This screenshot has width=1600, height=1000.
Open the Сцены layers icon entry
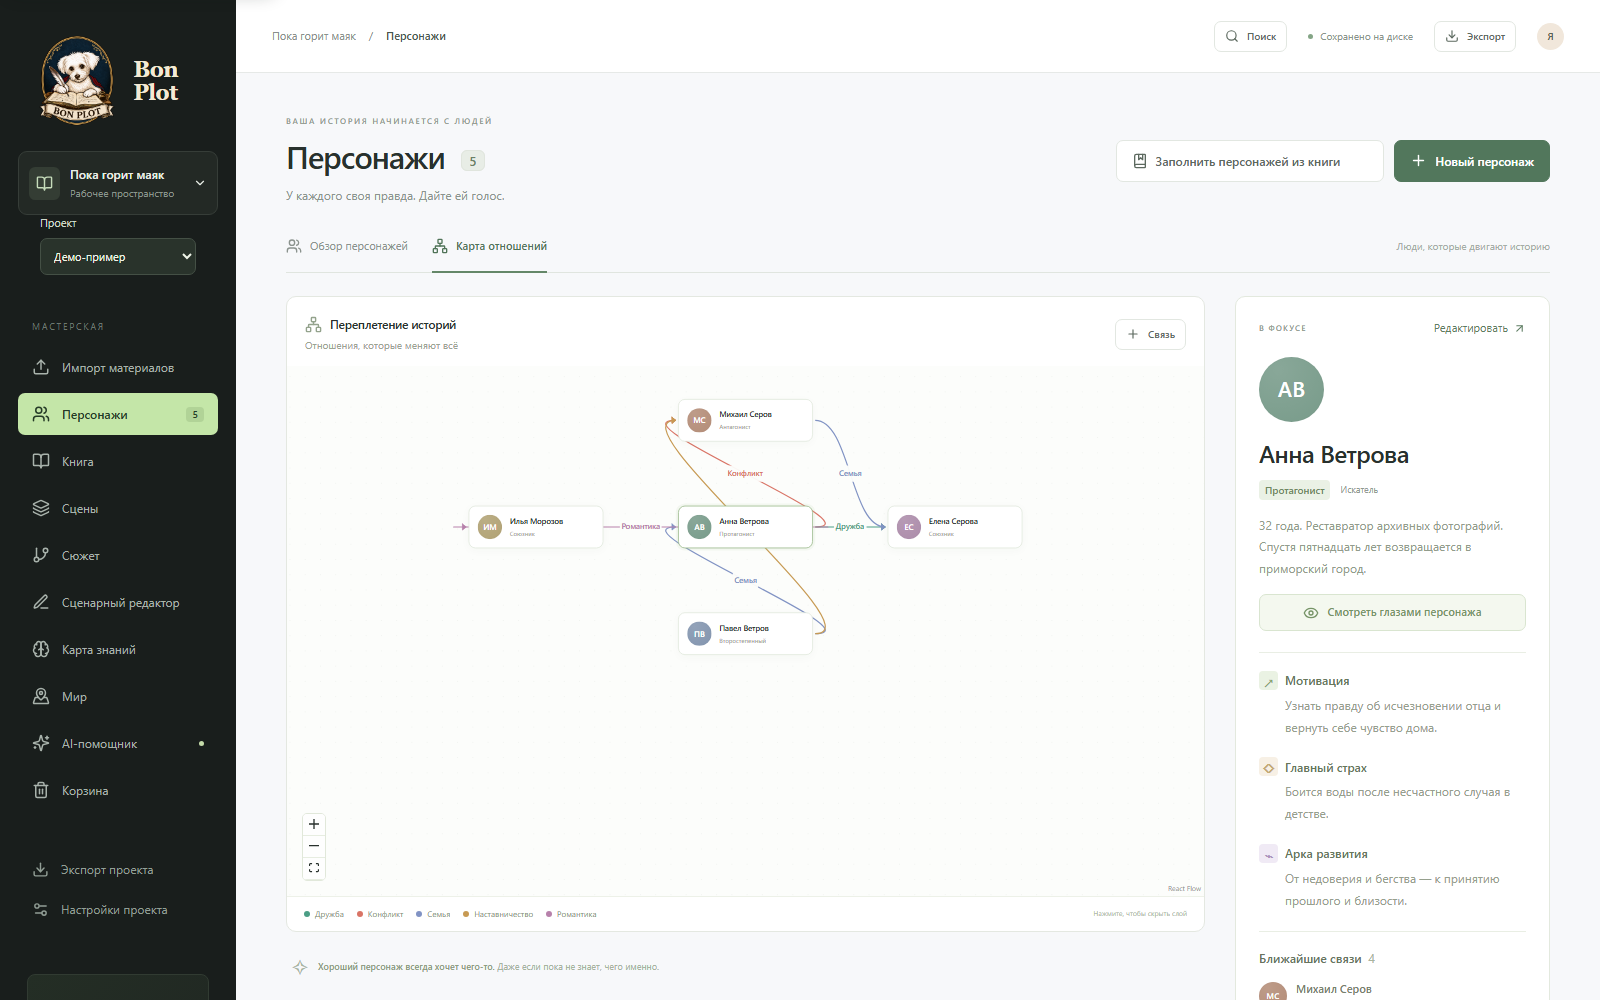118,508
